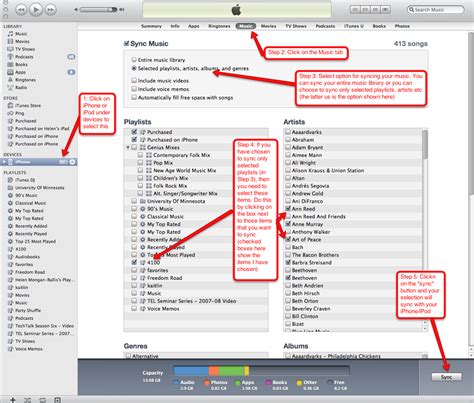Click the Previous track rewind button

coord(21,10)
